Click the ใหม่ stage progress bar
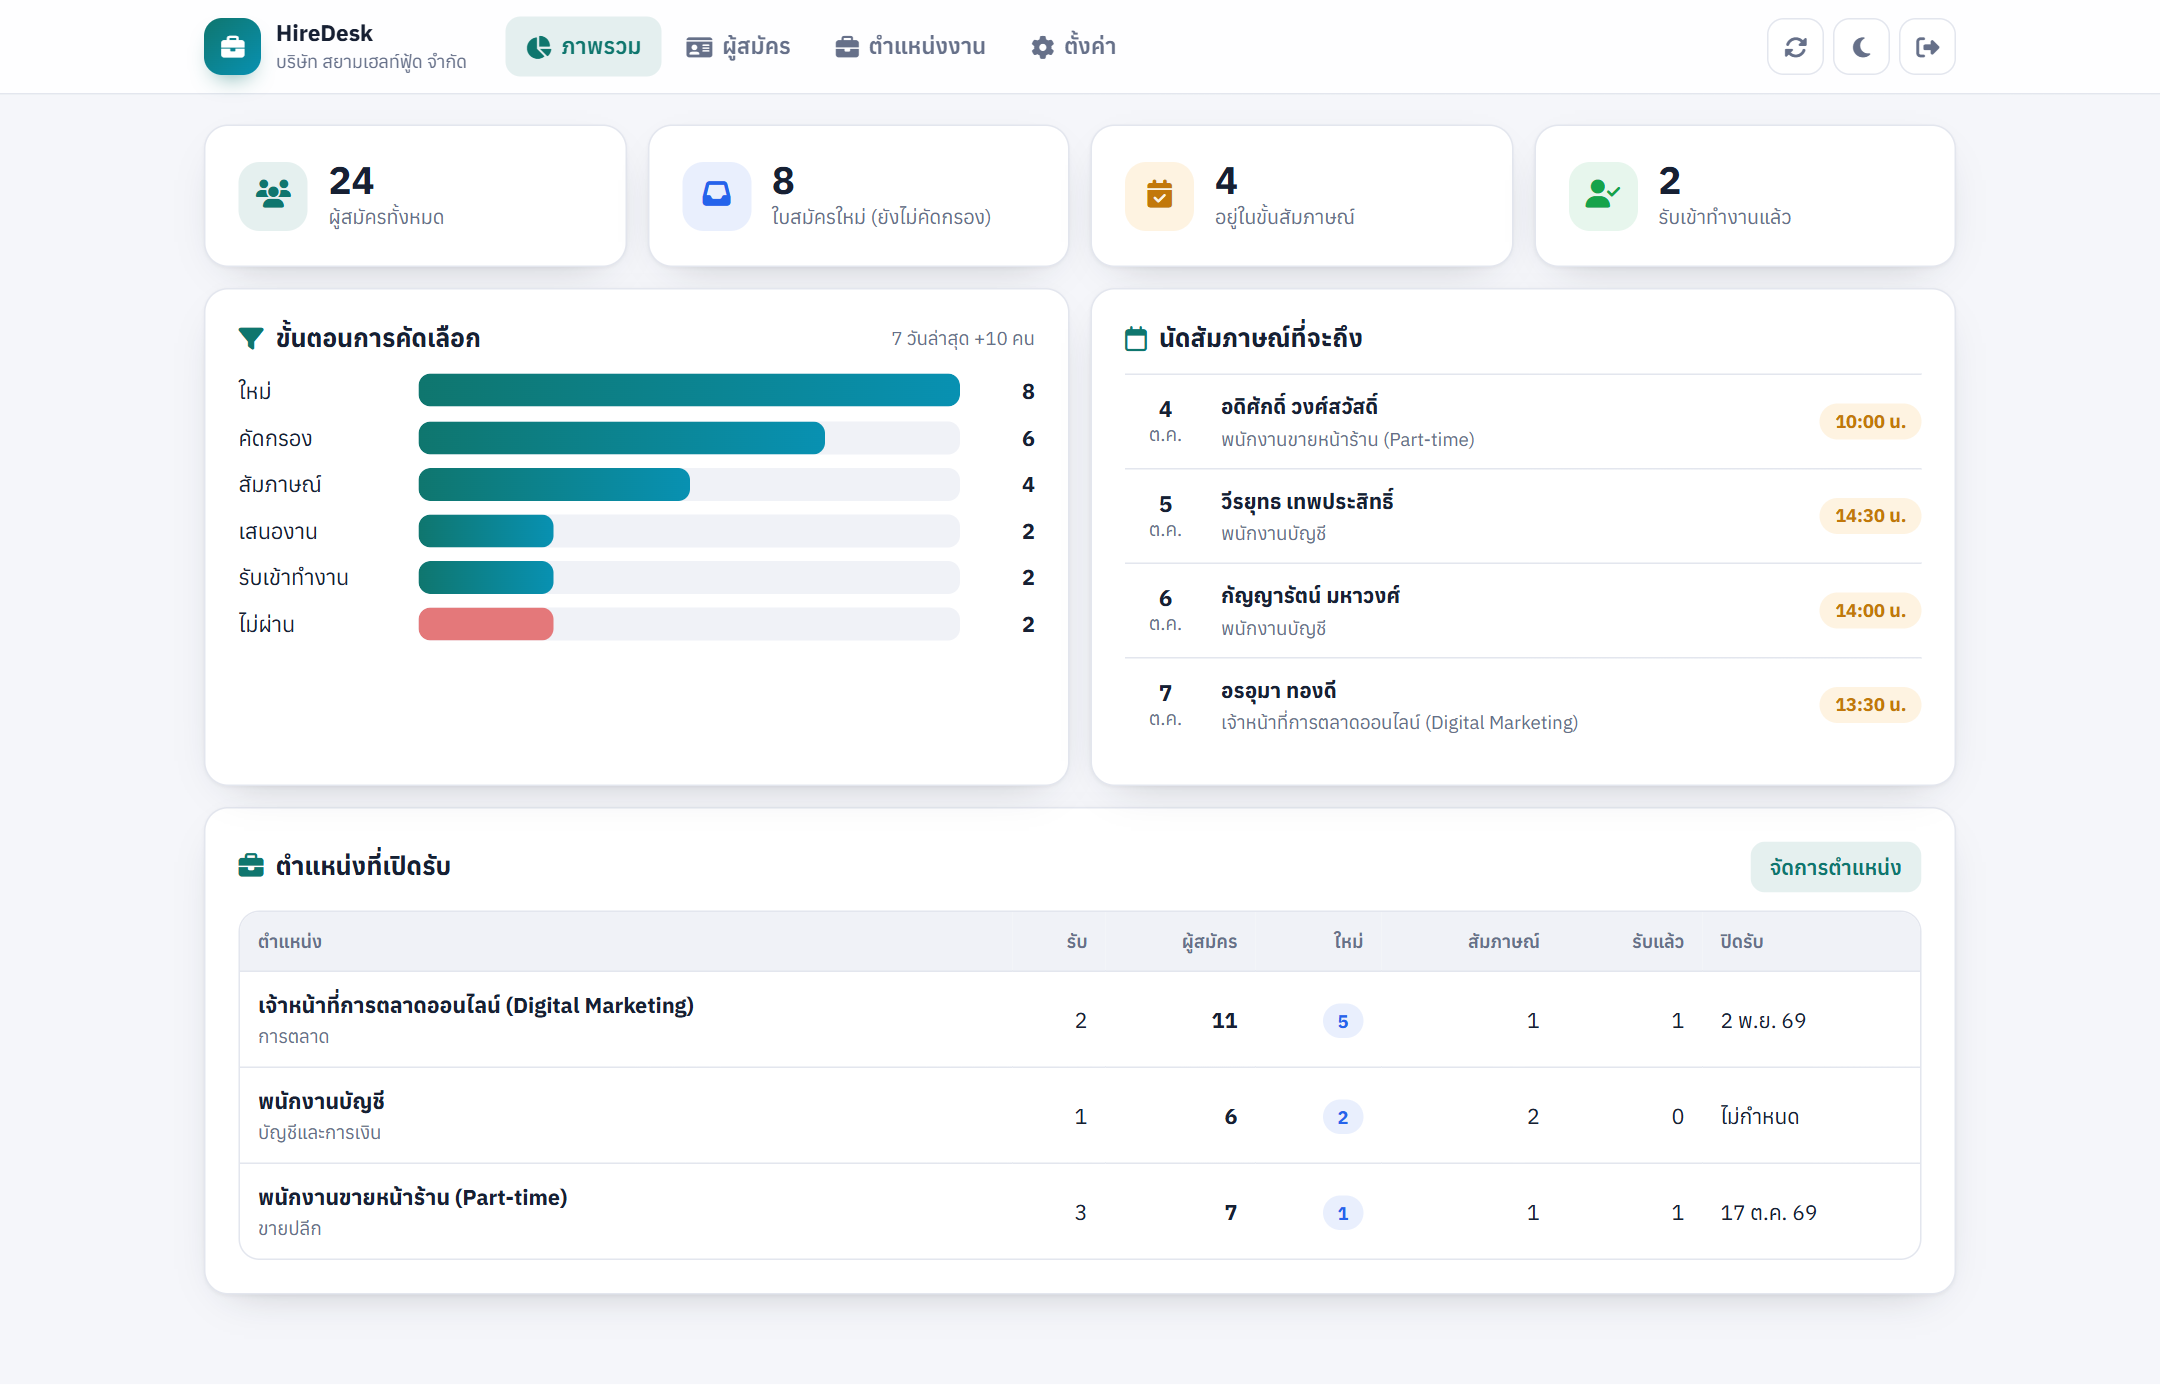Screen dimensions: 2160x1385 (689, 391)
